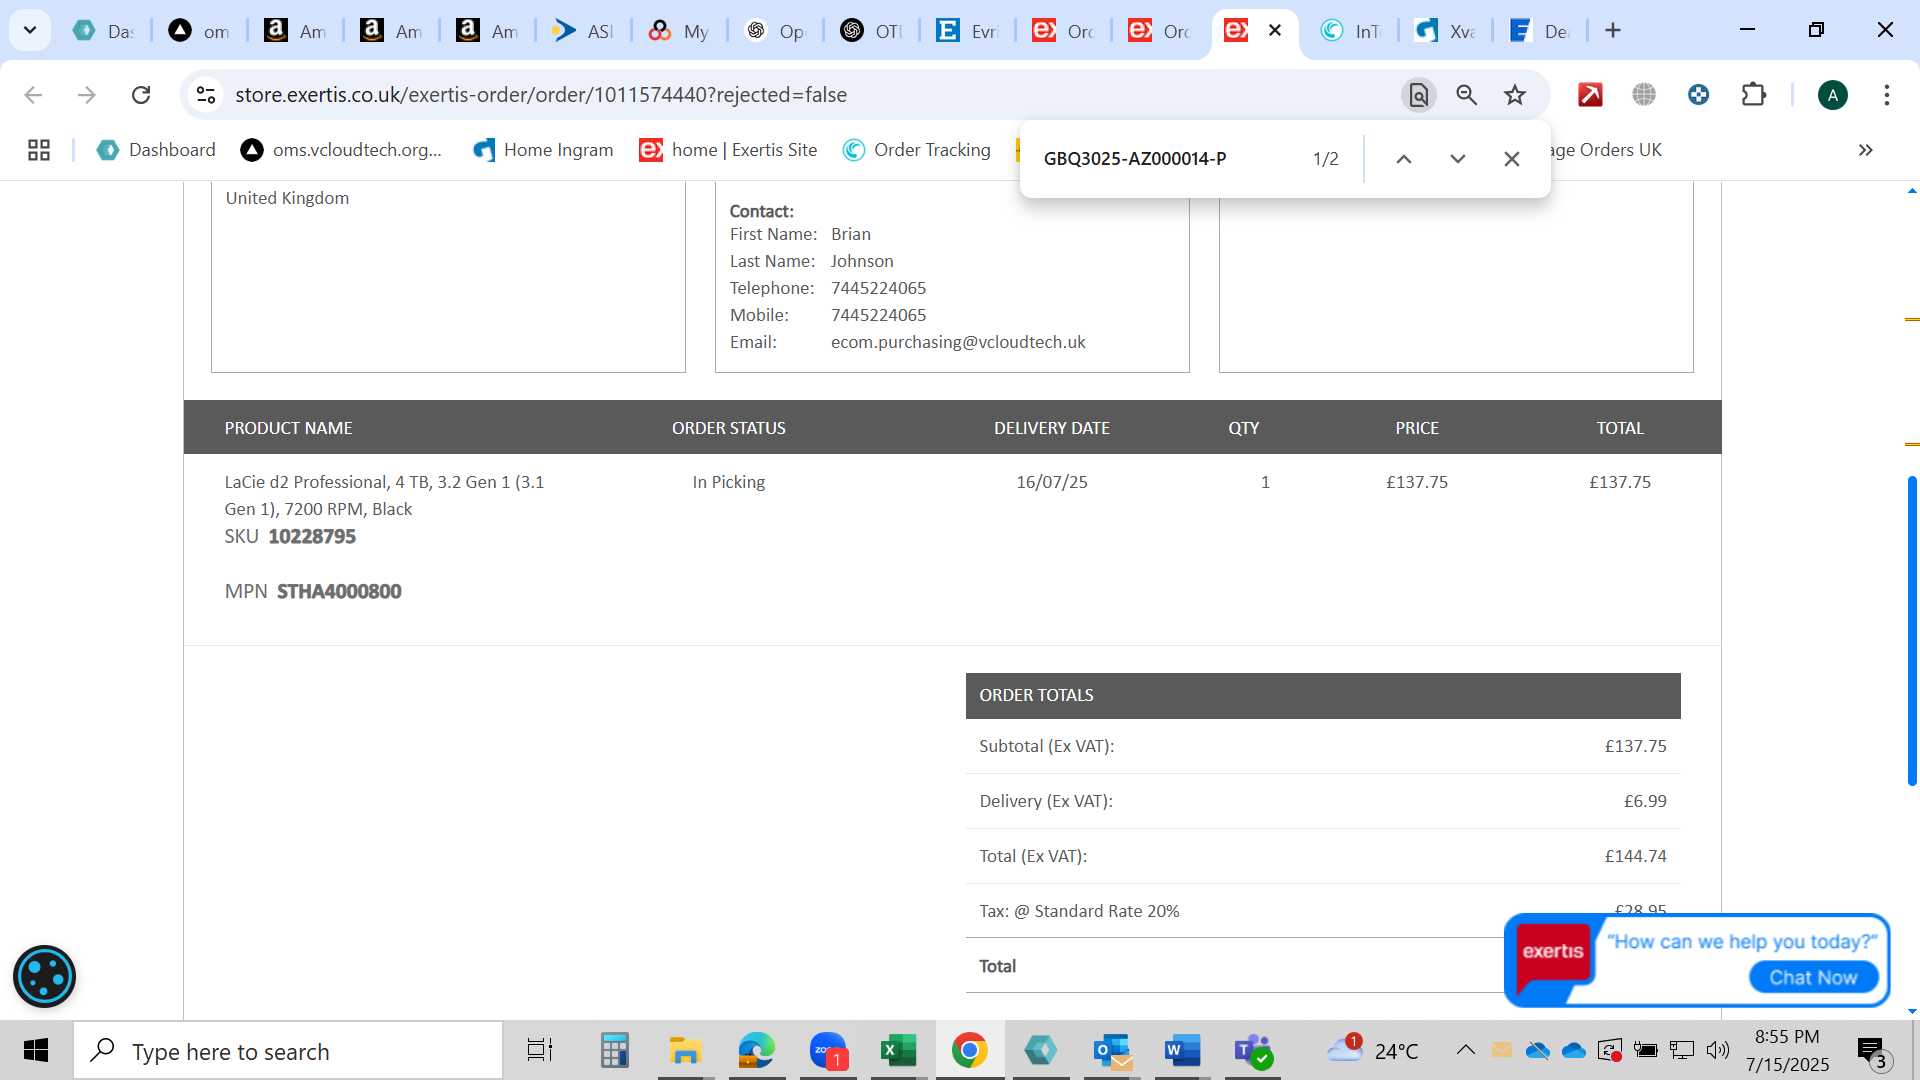Click the find bar search text field
The image size is (1920, 1080).
(x=1165, y=159)
